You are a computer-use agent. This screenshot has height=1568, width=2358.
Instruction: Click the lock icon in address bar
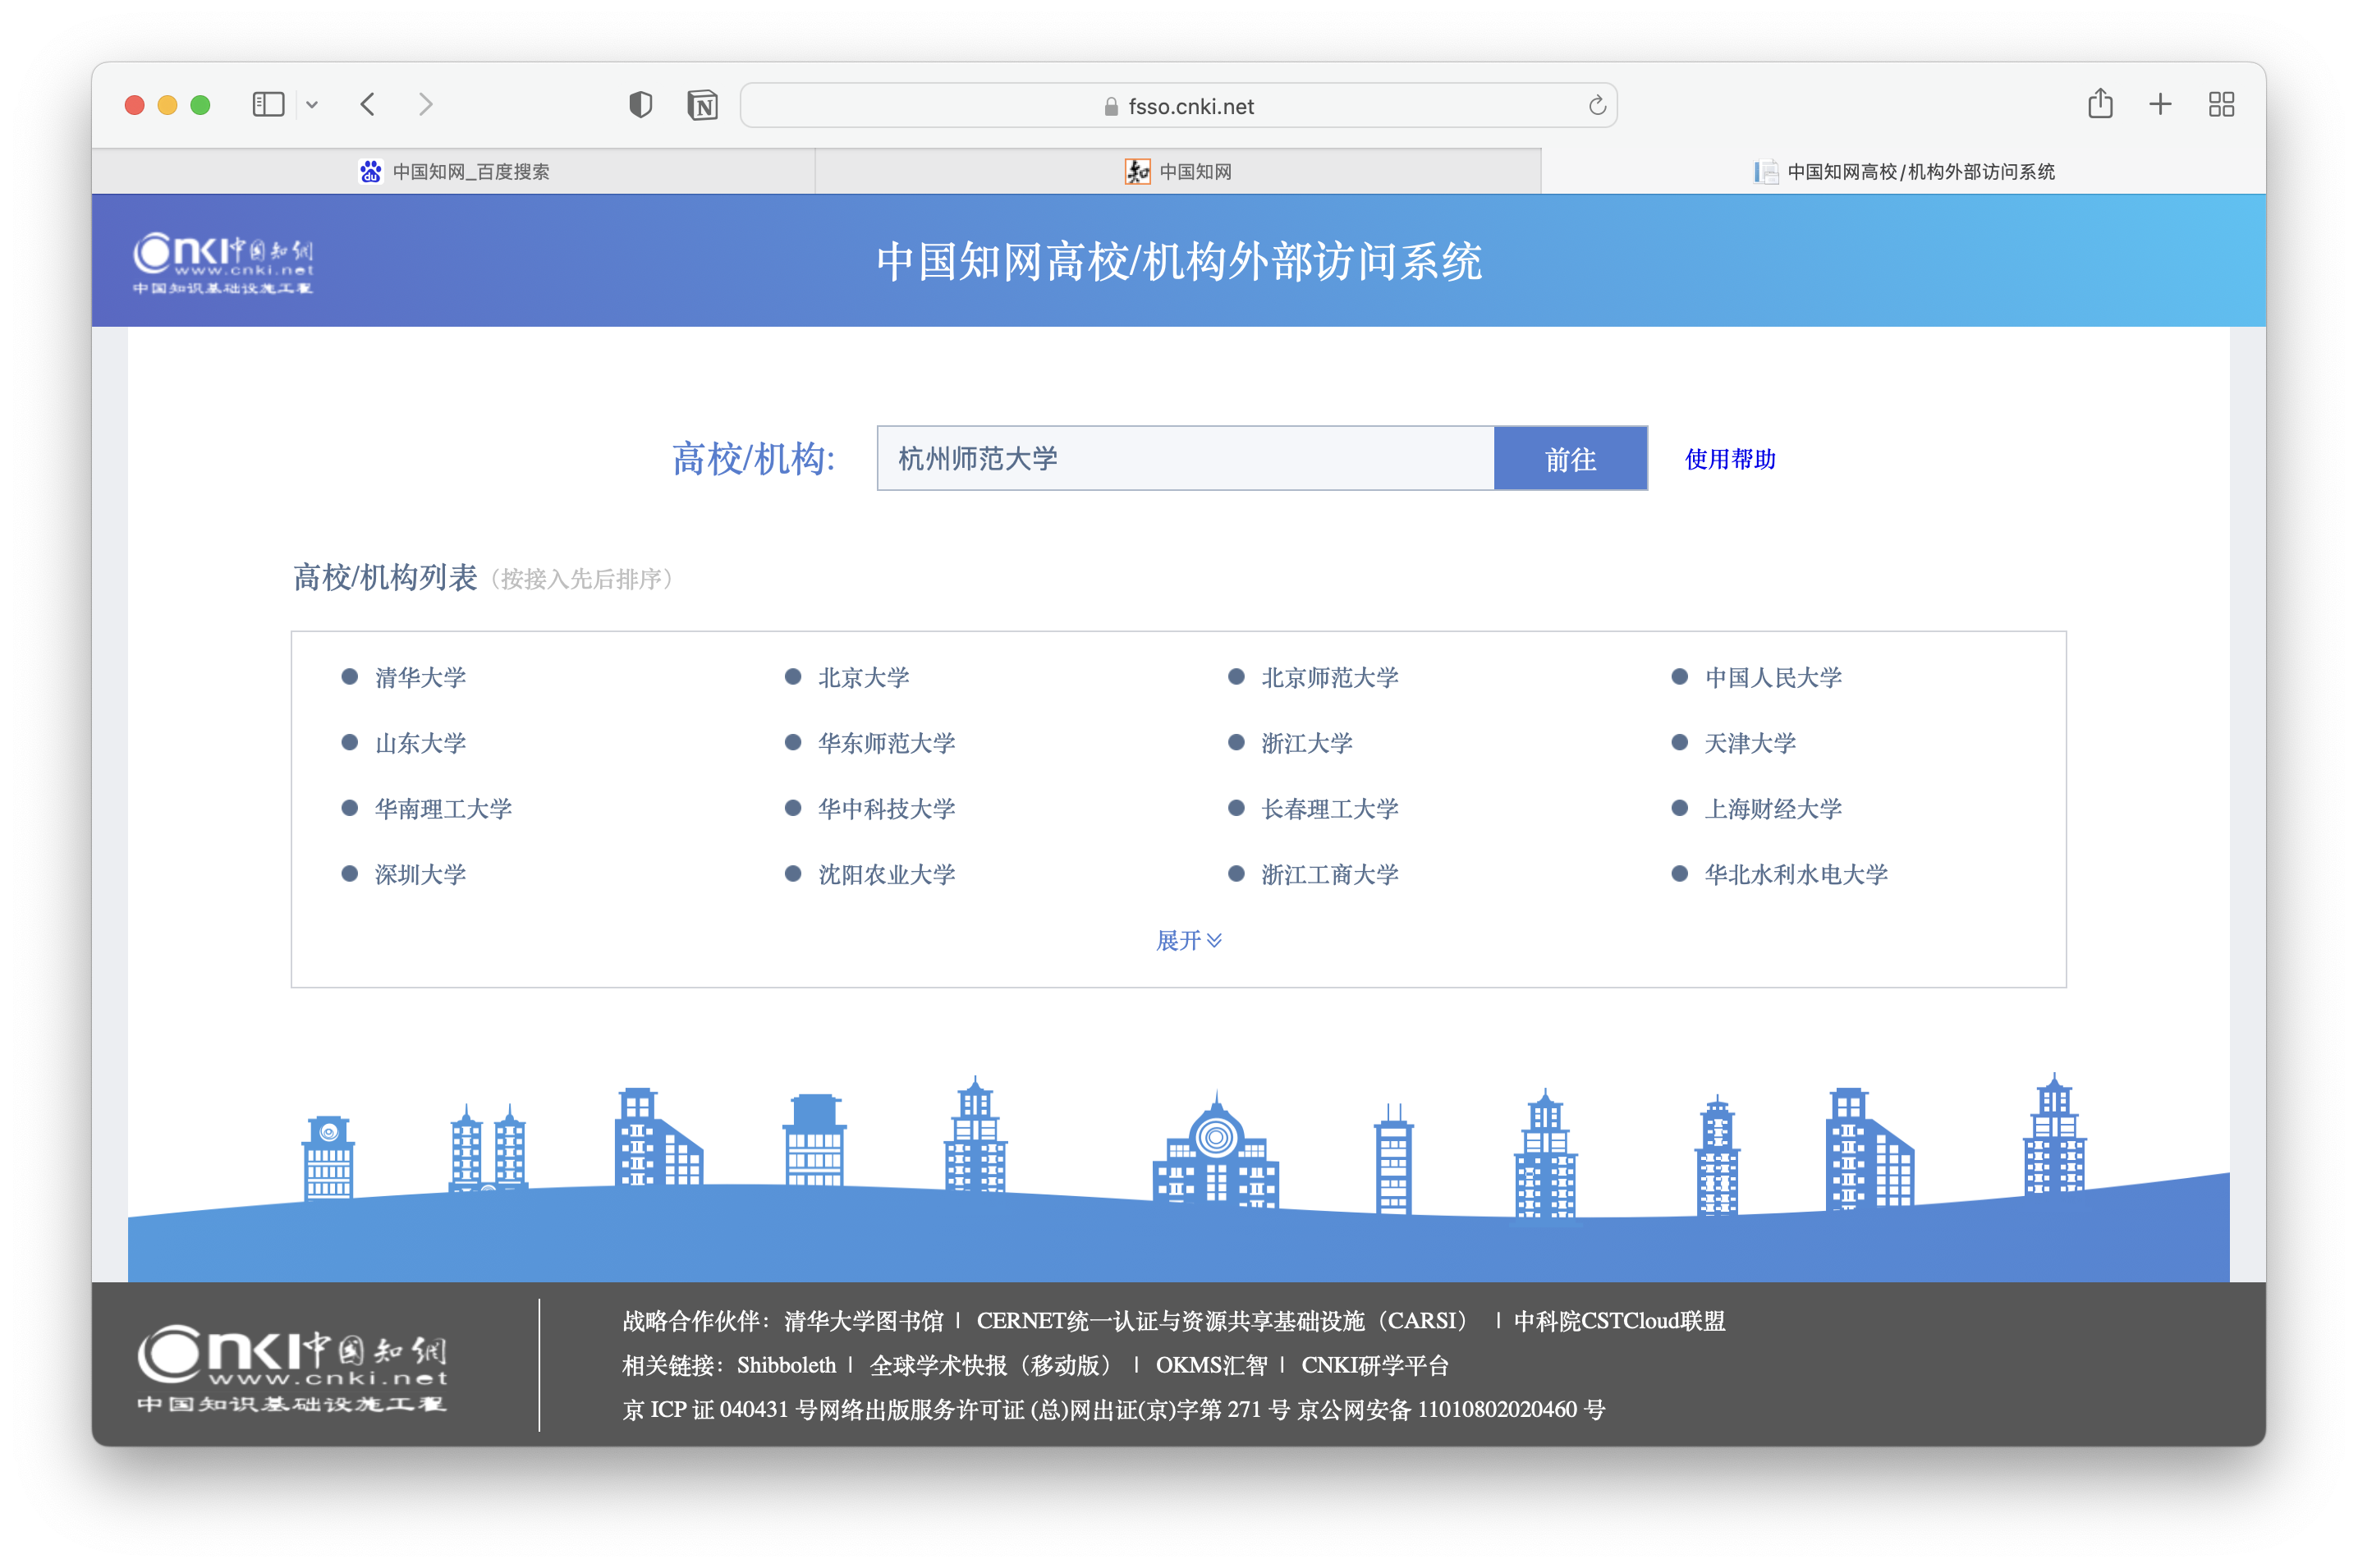tap(1111, 106)
